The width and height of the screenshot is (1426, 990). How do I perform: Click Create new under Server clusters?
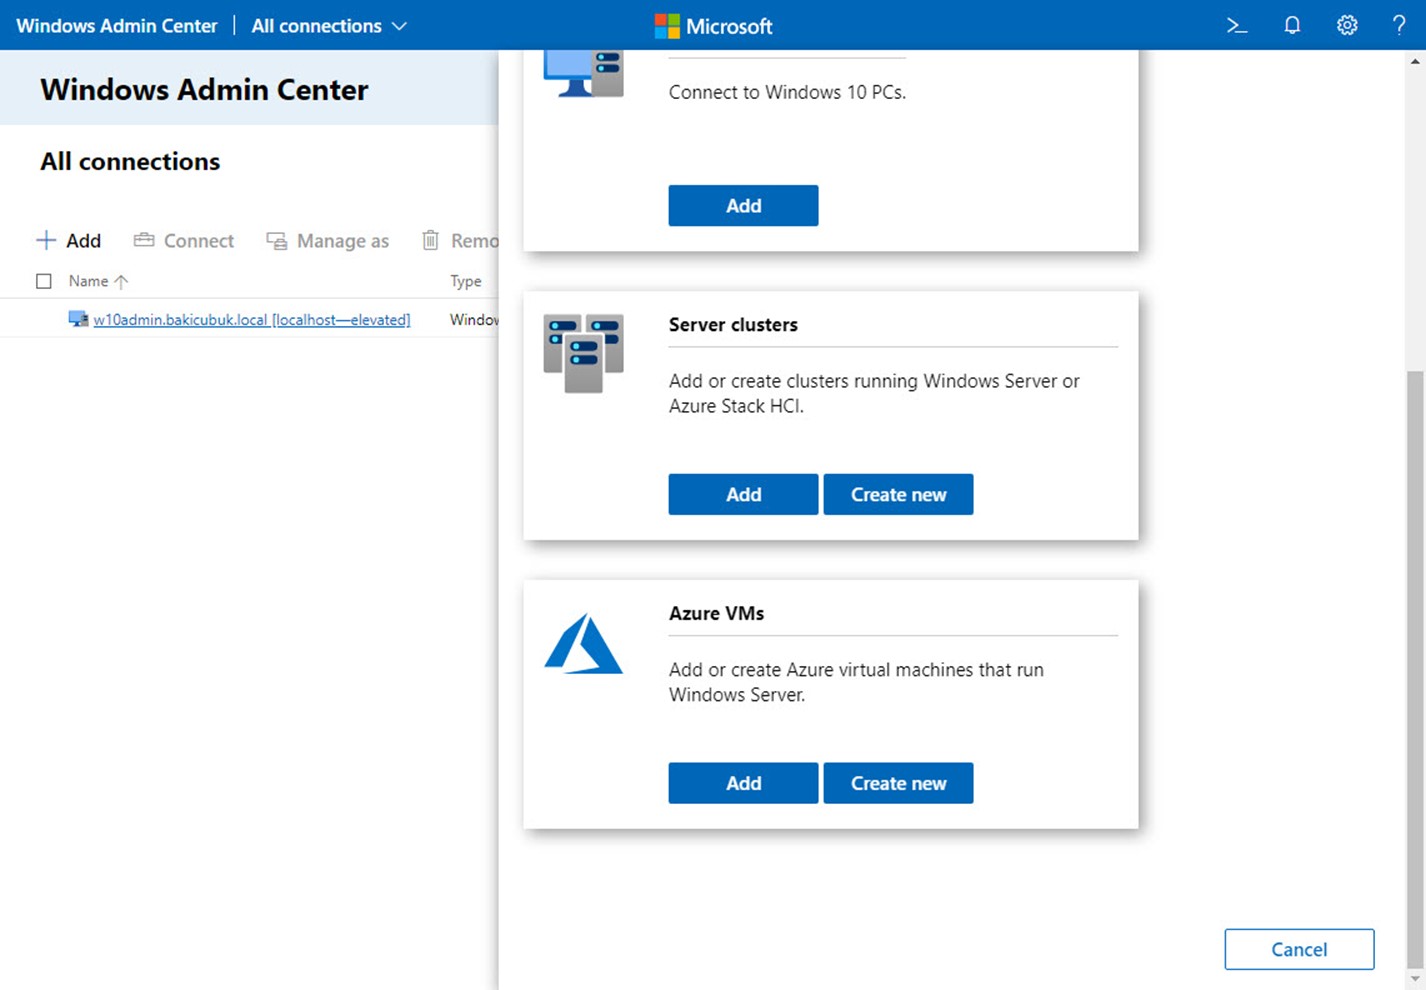click(898, 494)
